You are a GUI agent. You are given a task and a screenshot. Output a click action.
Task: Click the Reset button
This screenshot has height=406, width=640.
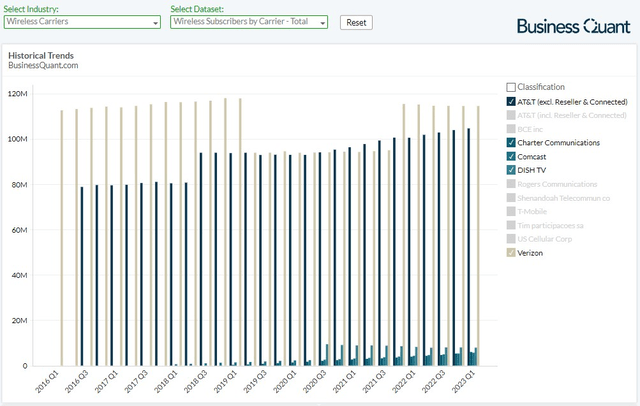tap(356, 23)
